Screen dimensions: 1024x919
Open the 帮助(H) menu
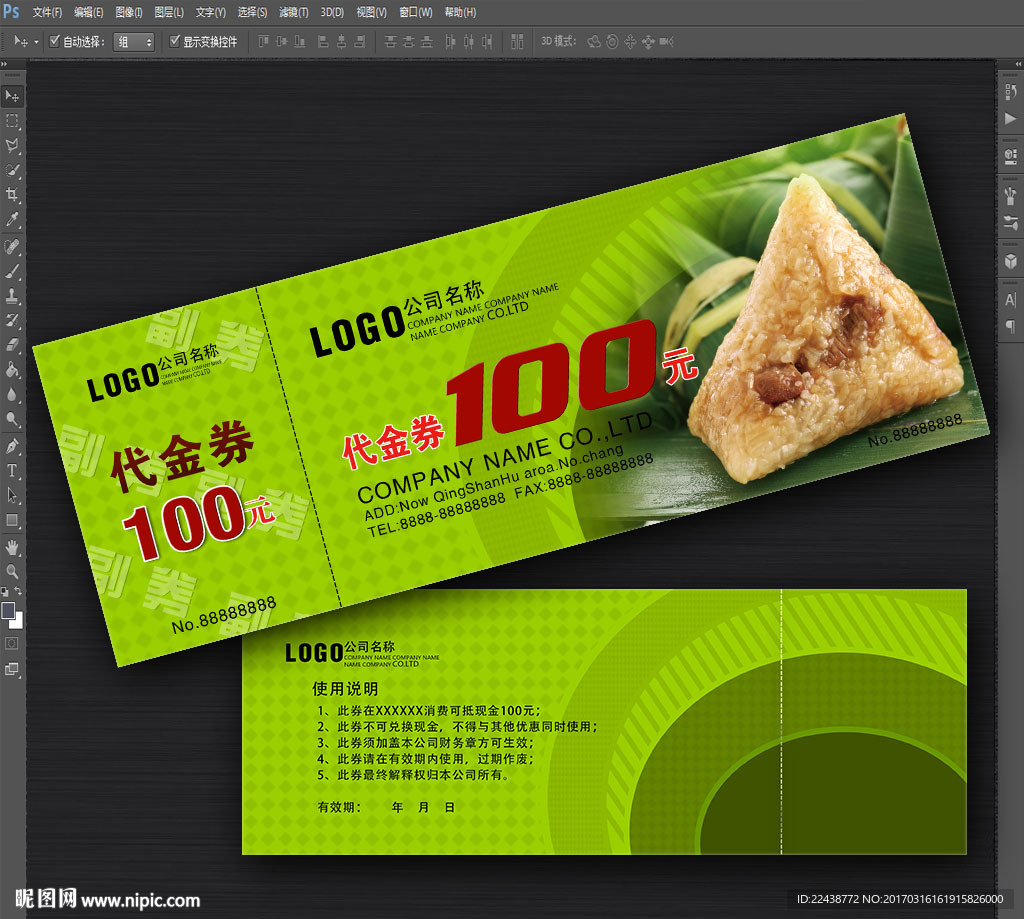[x=460, y=12]
